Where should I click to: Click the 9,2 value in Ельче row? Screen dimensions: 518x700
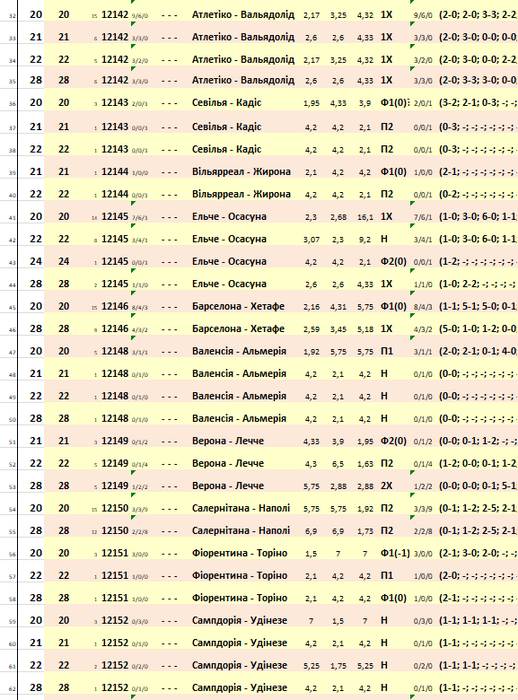[365, 239]
